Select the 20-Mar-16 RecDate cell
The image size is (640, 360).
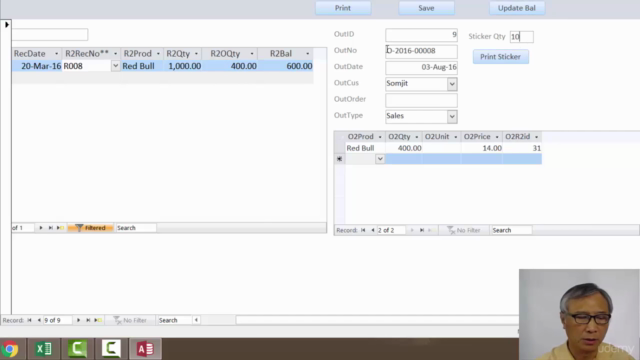[x=37, y=66]
